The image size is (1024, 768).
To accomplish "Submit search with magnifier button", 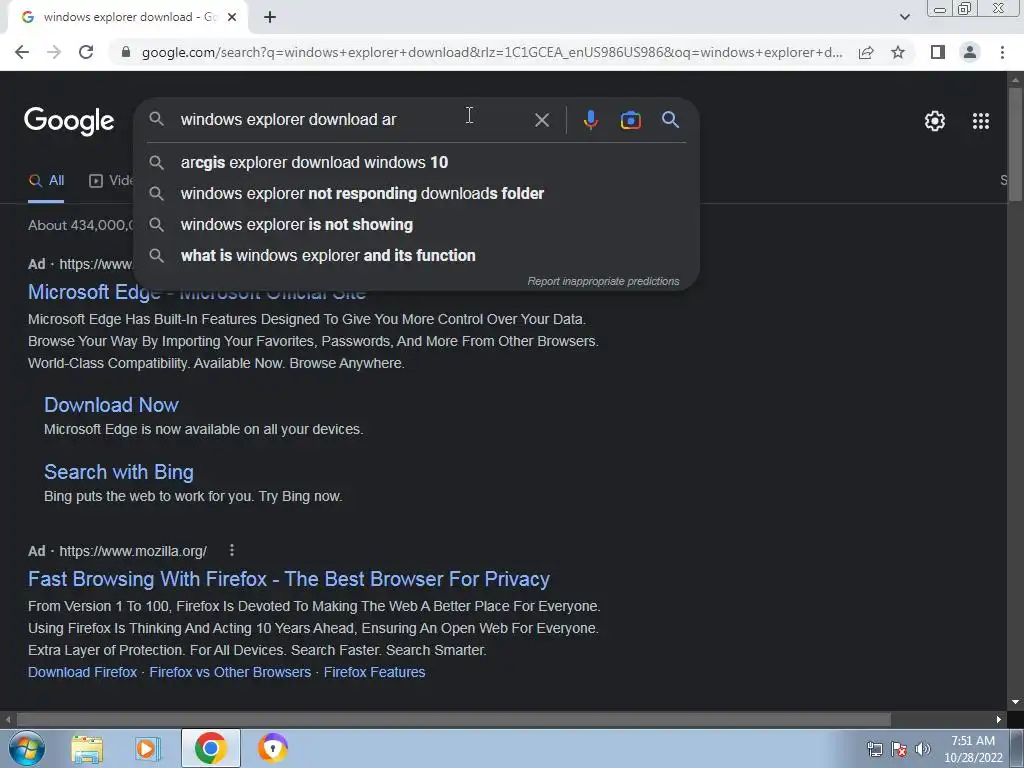I will [670, 120].
